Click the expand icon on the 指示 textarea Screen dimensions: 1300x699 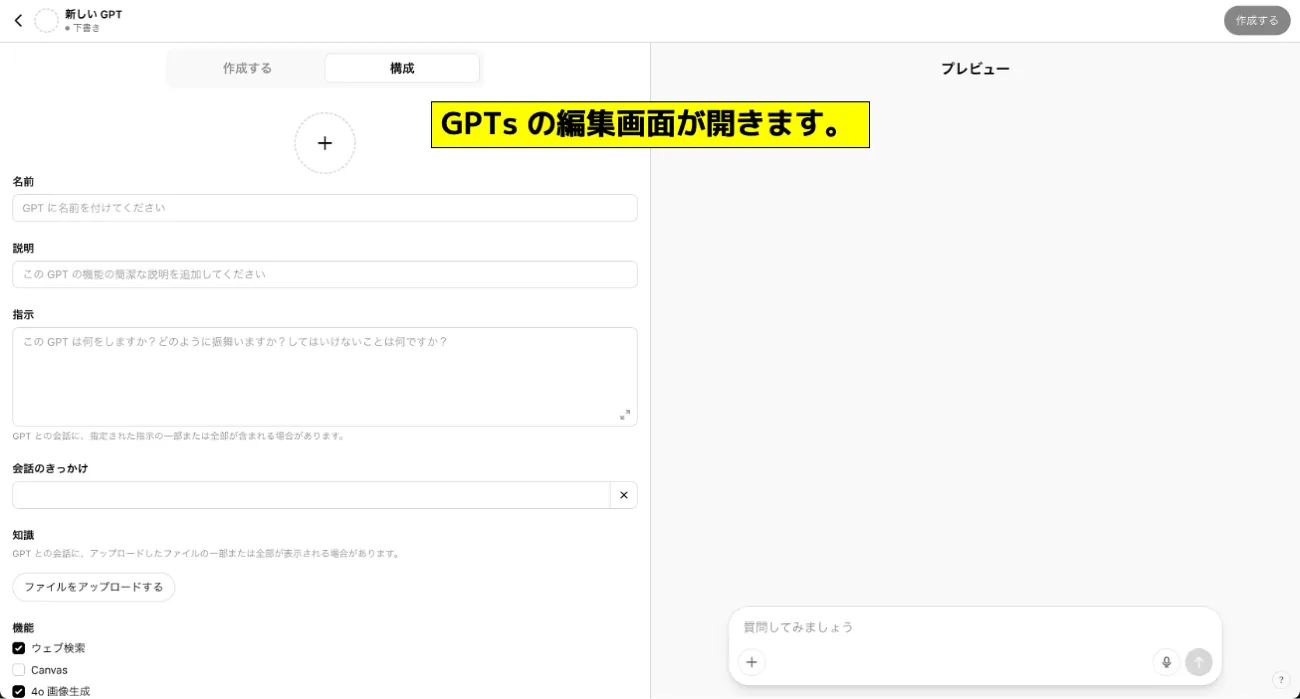pos(625,414)
